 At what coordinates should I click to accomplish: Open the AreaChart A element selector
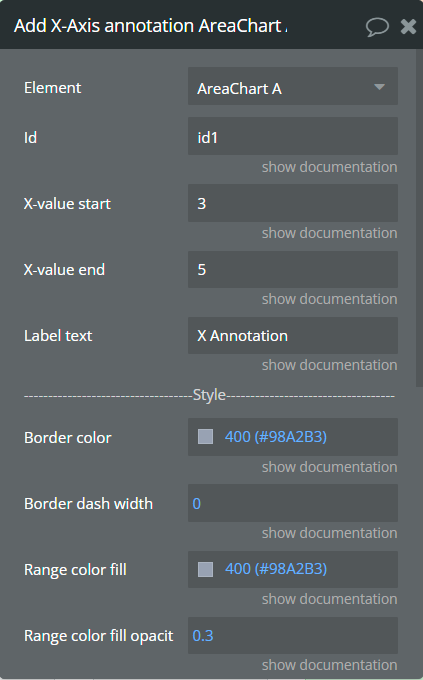[x=292, y=86]
